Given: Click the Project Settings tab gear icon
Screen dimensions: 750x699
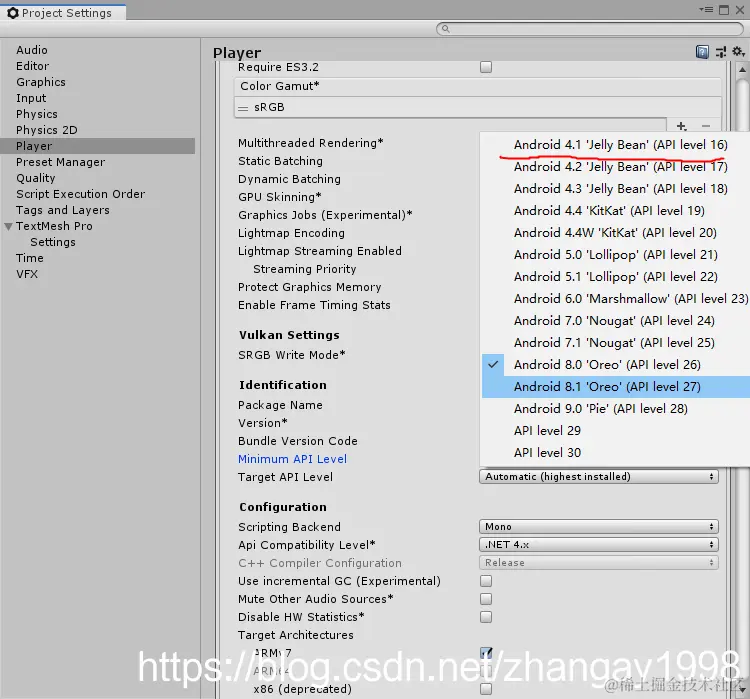Looking at the screenshot, I should (13, 13).
